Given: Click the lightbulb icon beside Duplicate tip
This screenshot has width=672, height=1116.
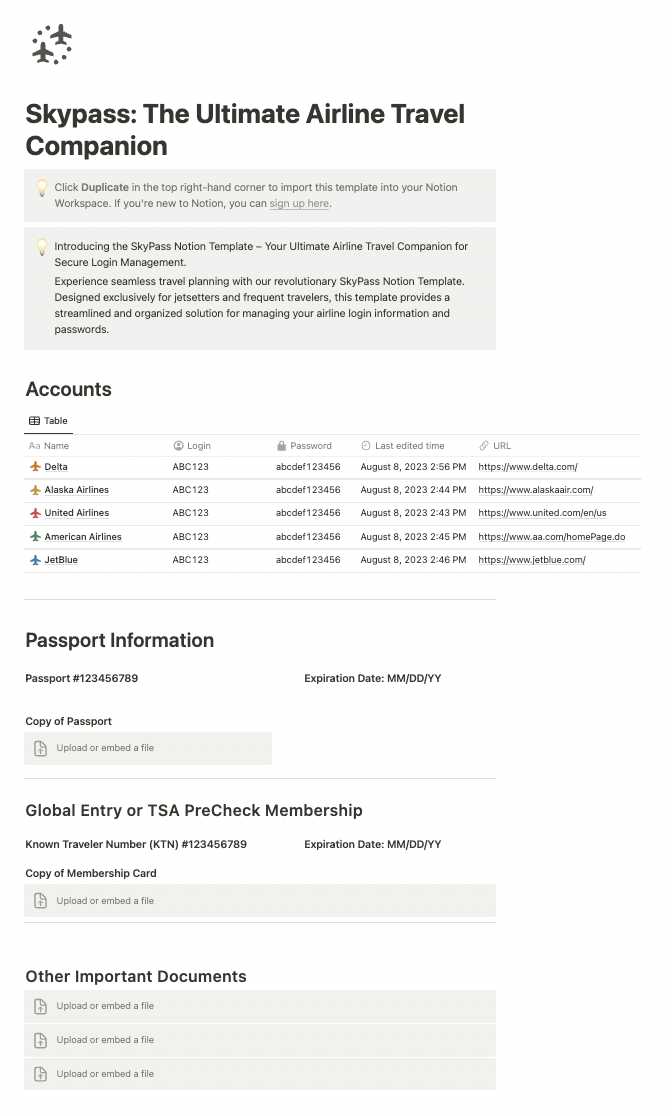Looking at the screenshot, I should tap(41, 187).
